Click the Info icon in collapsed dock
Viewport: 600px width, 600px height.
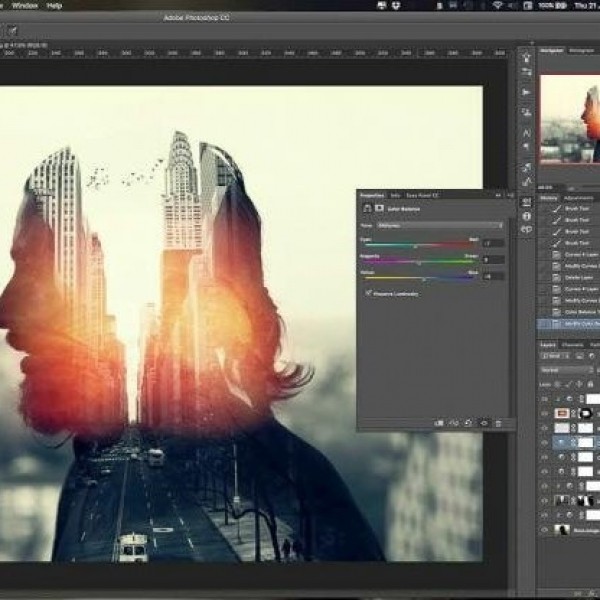click(527, 215)
